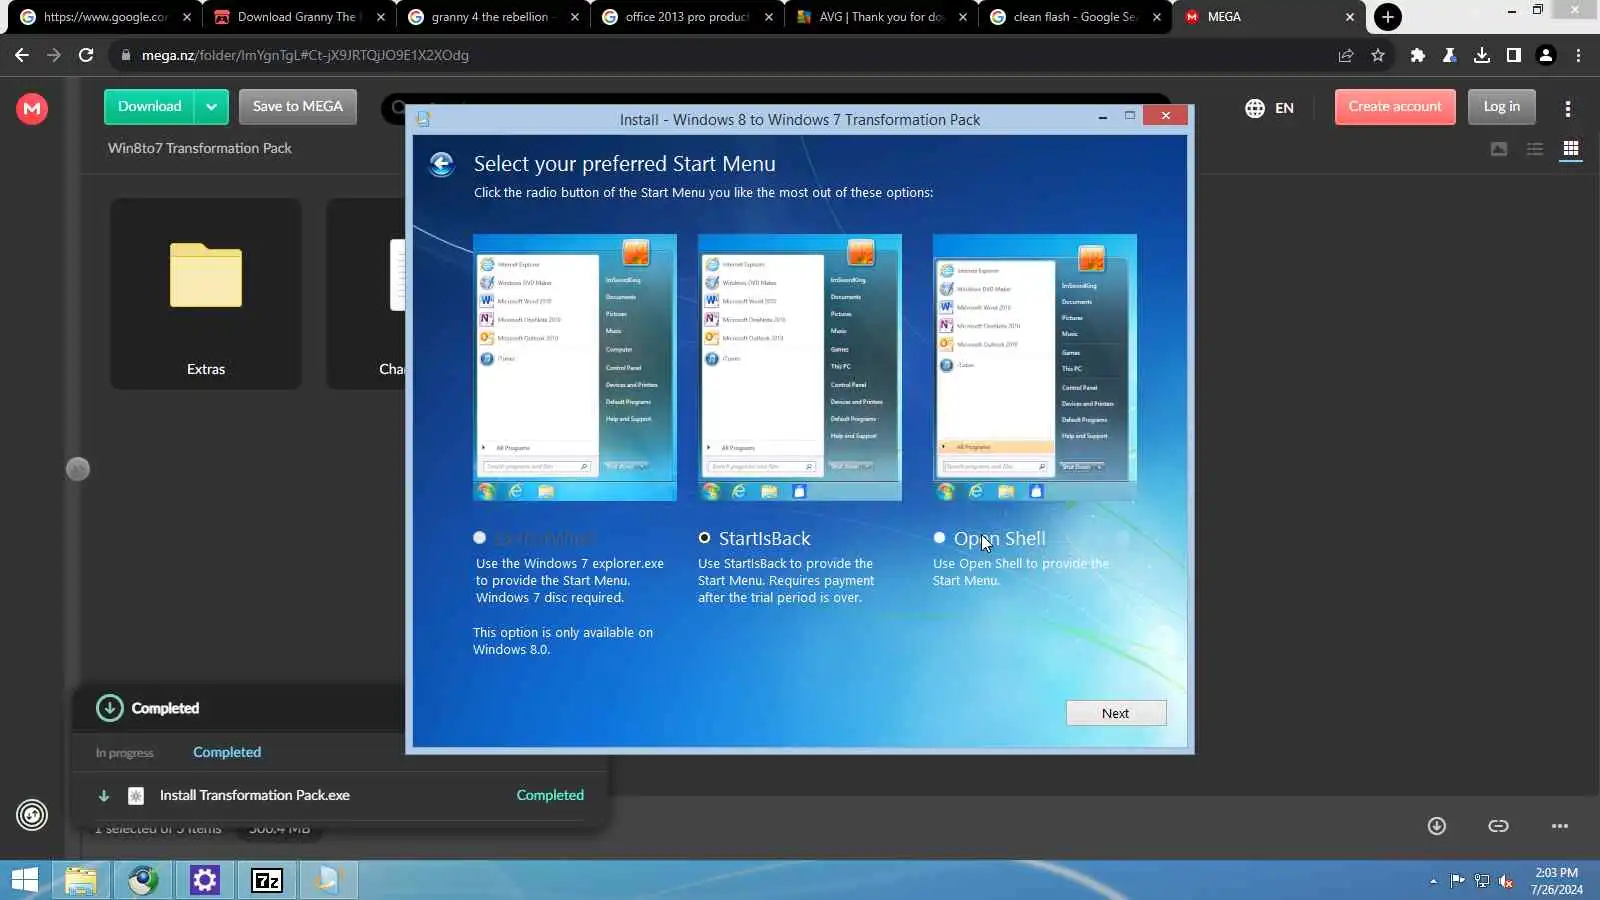Open the Completed transfers tab
1600x900 pixels.
tap(227, 752)
